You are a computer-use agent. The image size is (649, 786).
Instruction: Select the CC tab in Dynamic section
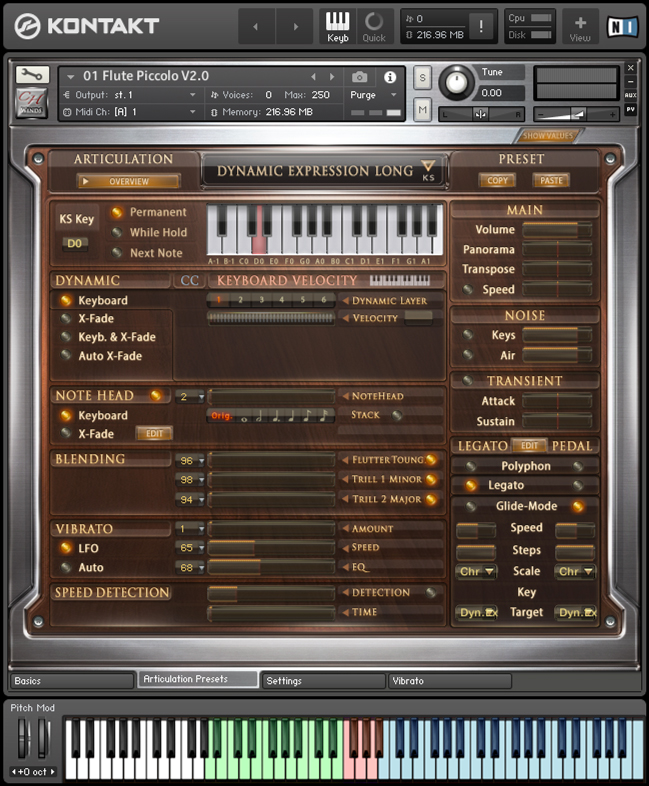(x=189, y=280)
